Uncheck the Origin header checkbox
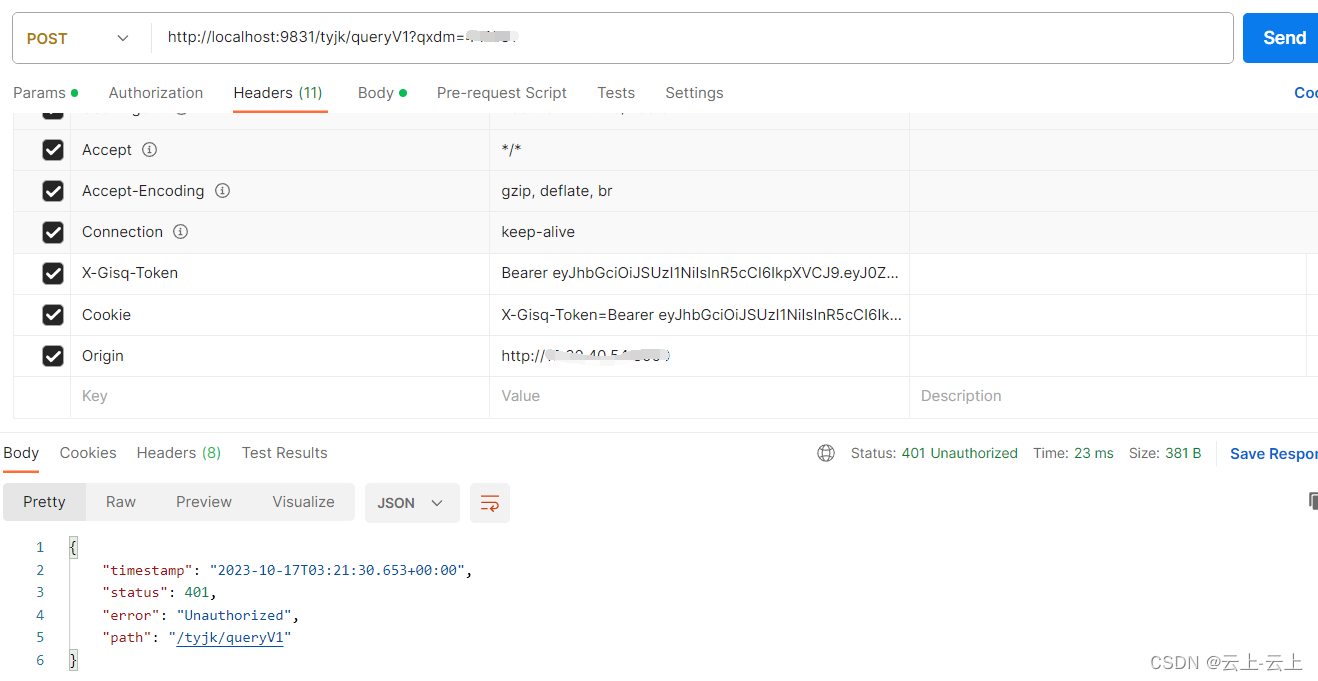This screenshot has width=1318, height=681. [53, 356]
